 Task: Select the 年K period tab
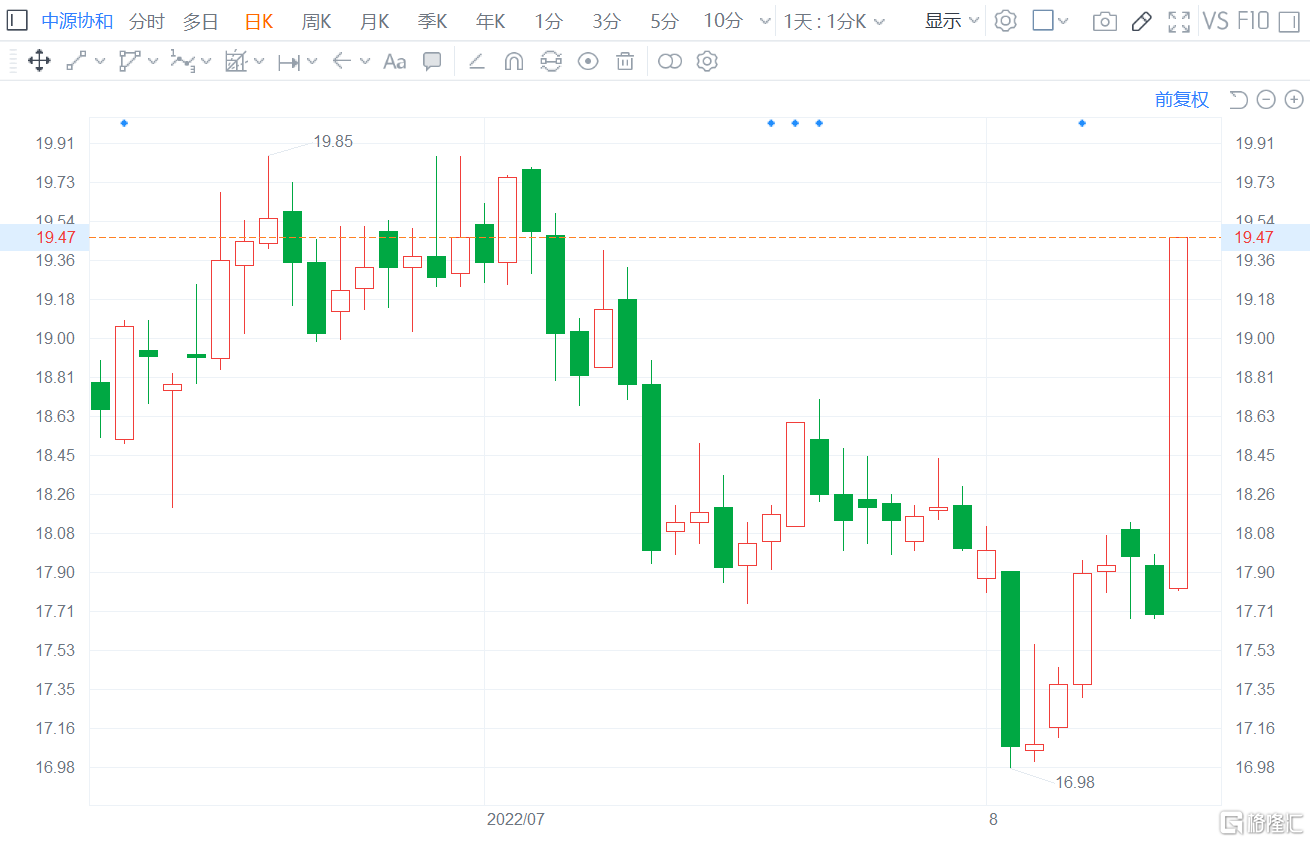coord(491,21)
